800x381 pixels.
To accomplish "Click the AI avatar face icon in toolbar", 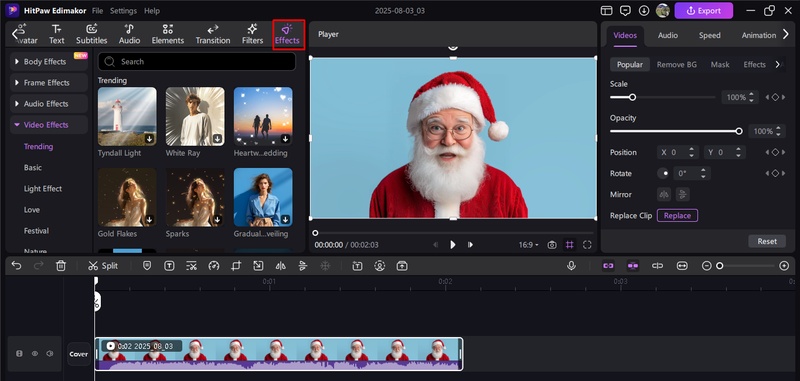I will (x=380, y=266).
